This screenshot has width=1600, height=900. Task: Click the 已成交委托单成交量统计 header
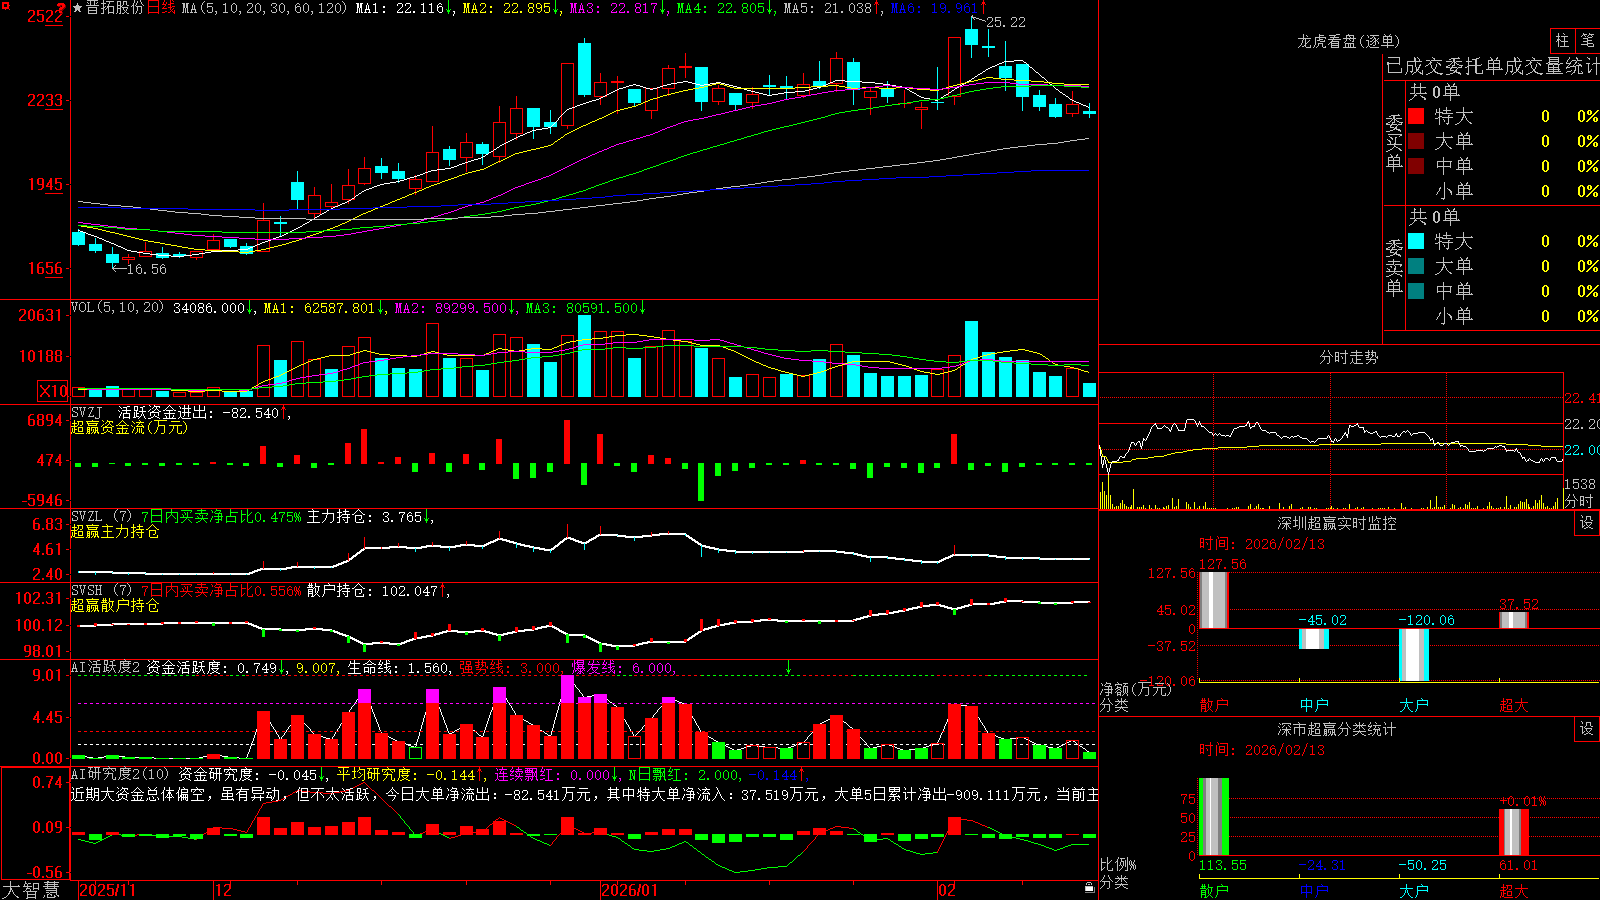1491,66
